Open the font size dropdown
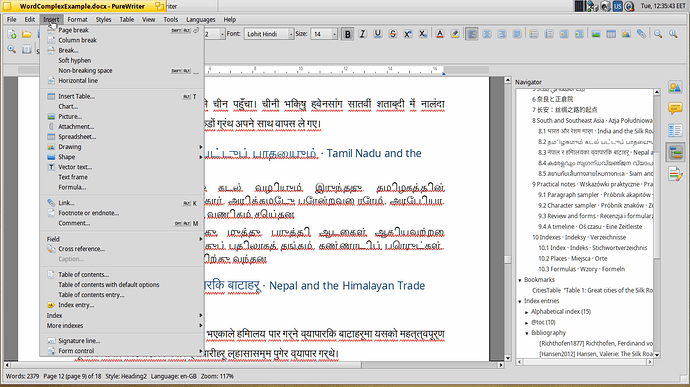The width and height of the screenshot is (690, 387). coord(334,34)
